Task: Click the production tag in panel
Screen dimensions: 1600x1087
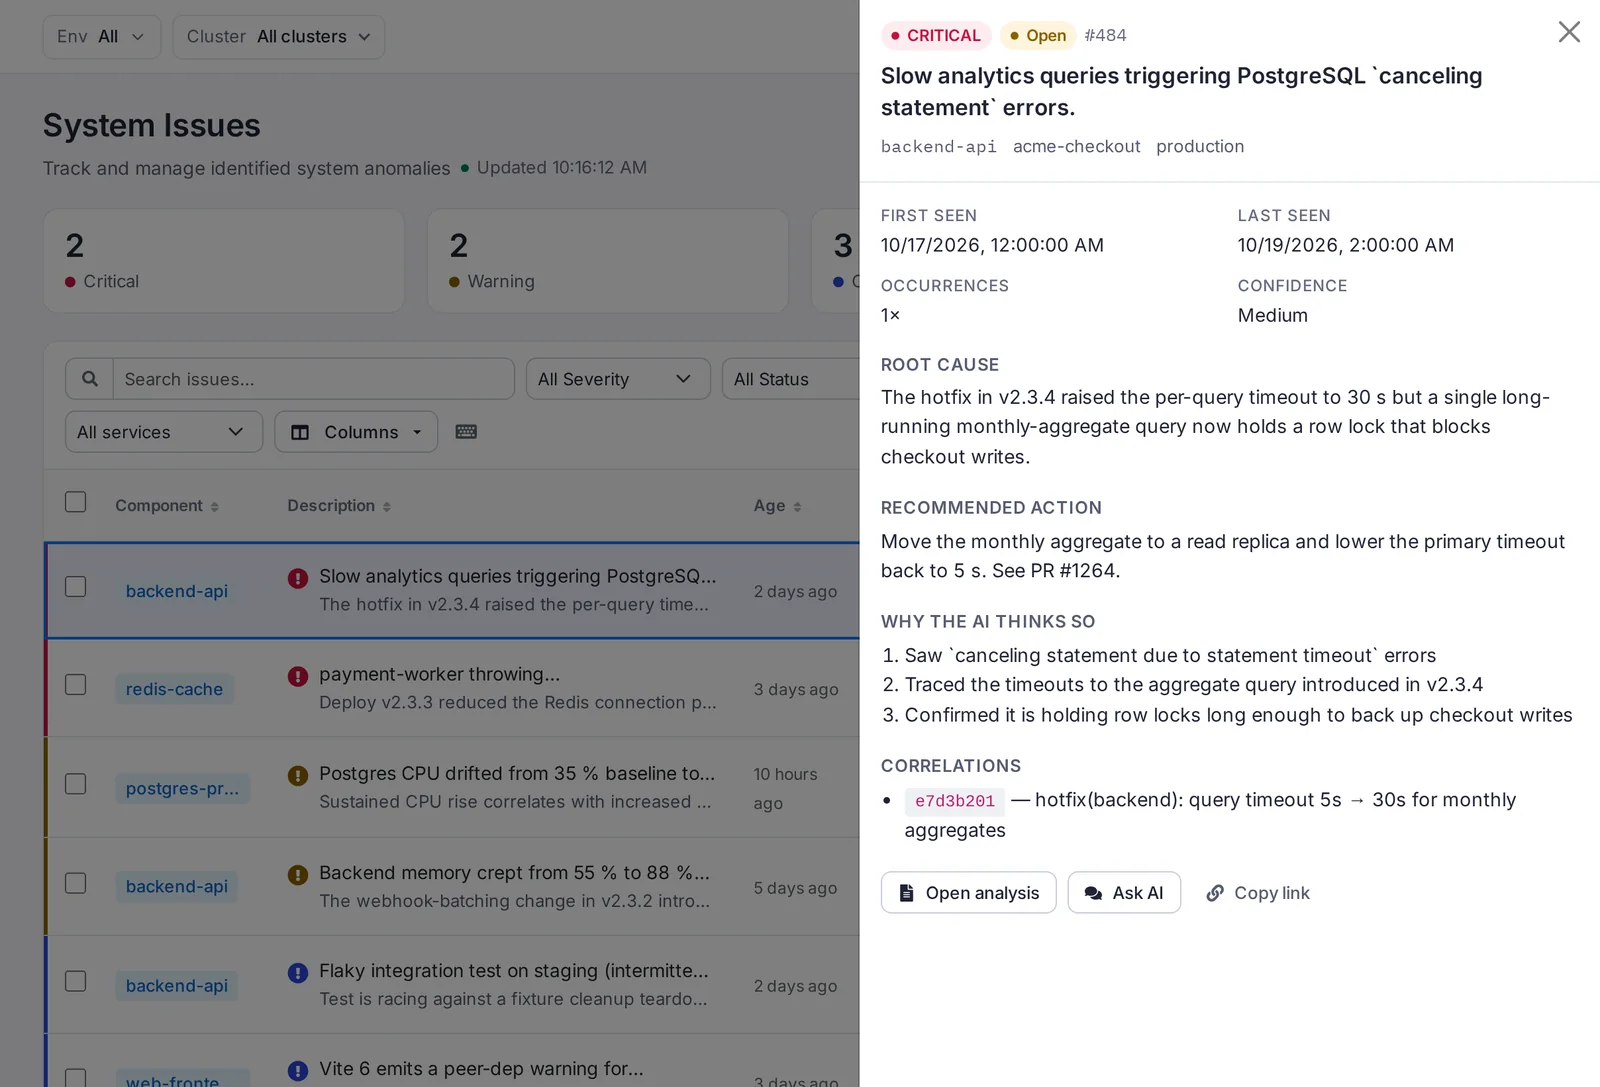Action: 1200,146
